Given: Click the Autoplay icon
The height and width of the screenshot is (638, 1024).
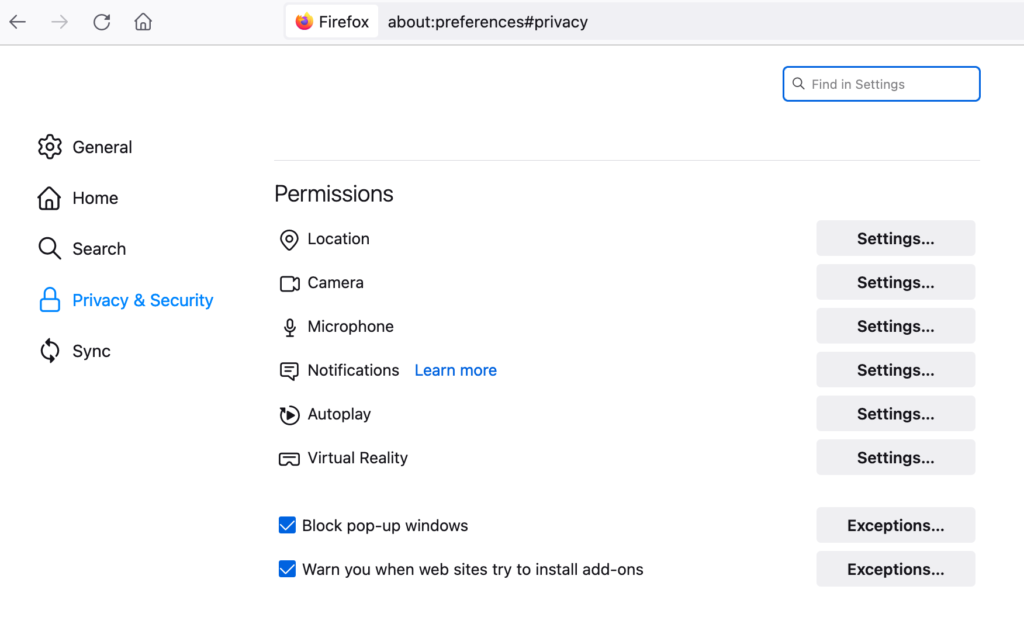Looking at the screenshot, I should tap(289, 415).
